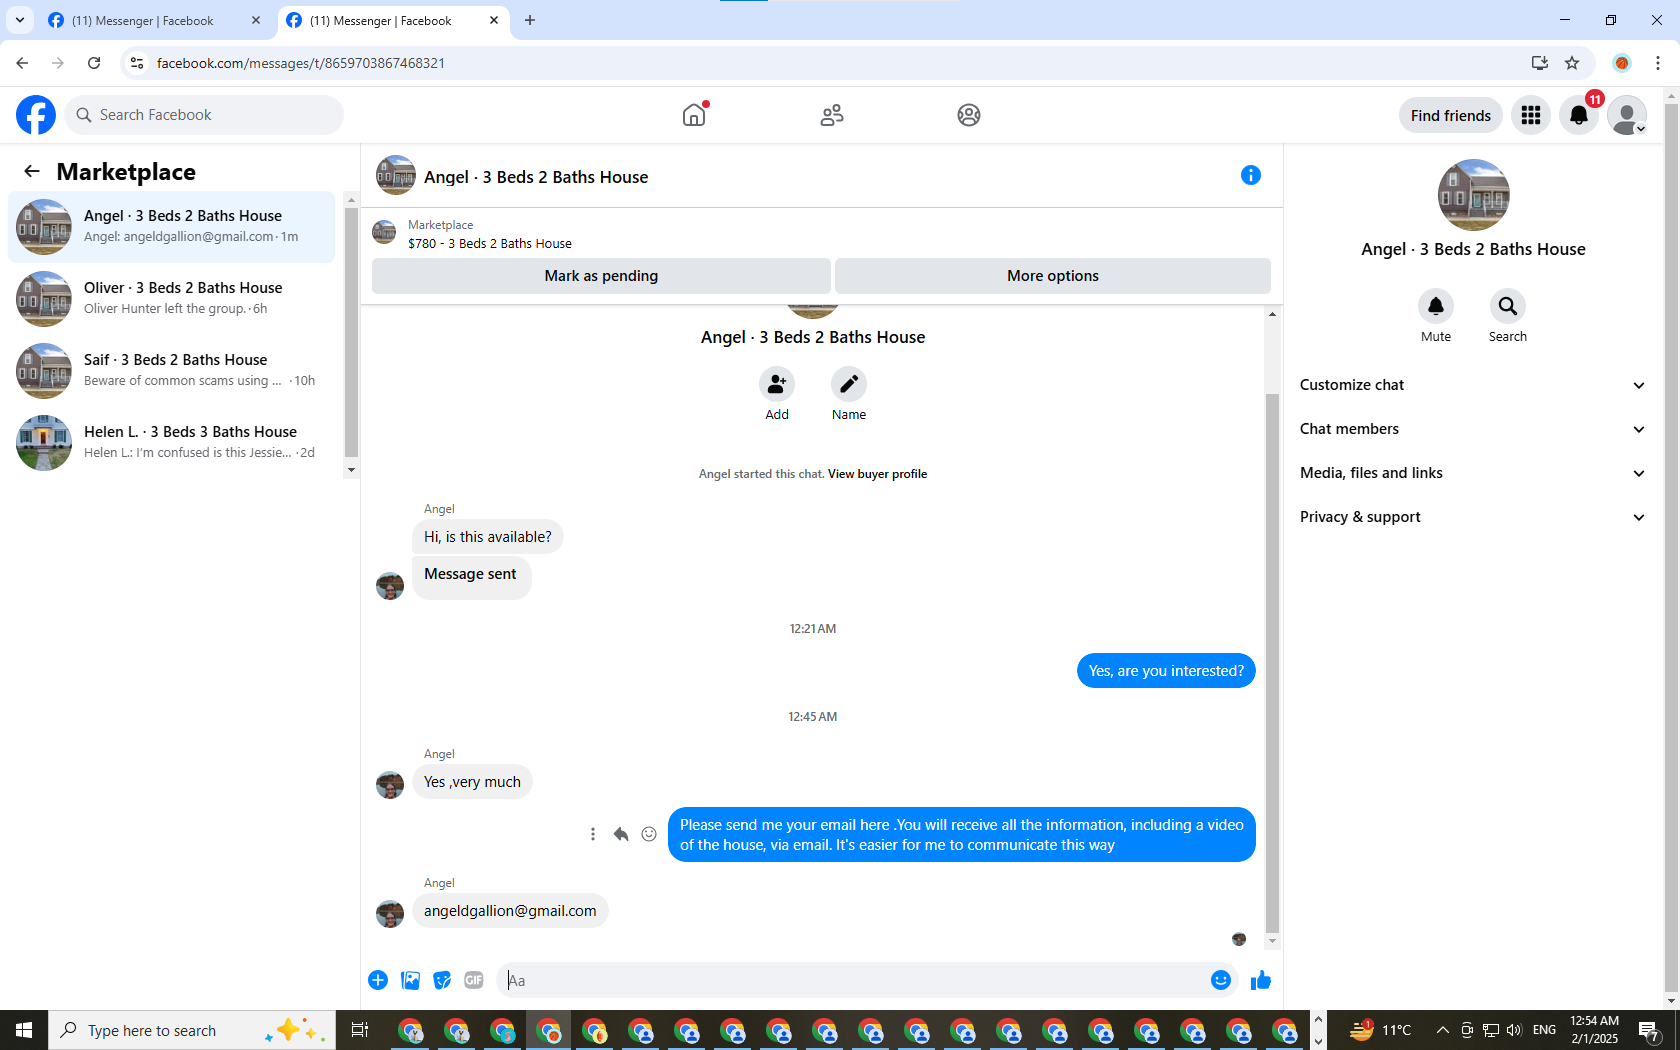Reply to the email request message
The image size is (1680, 1050).
tap(621, 834)
